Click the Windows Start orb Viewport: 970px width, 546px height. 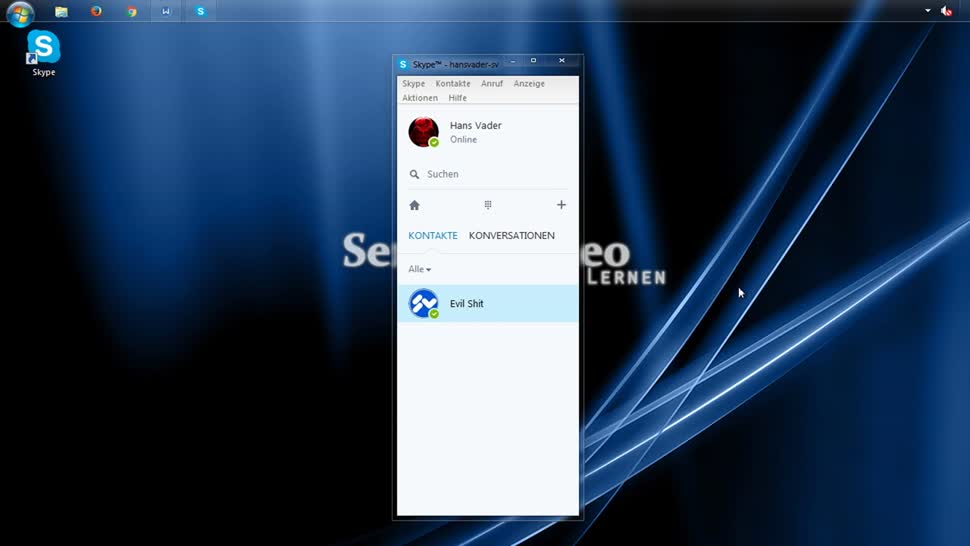pyautogui.click(x=20, y=12)
